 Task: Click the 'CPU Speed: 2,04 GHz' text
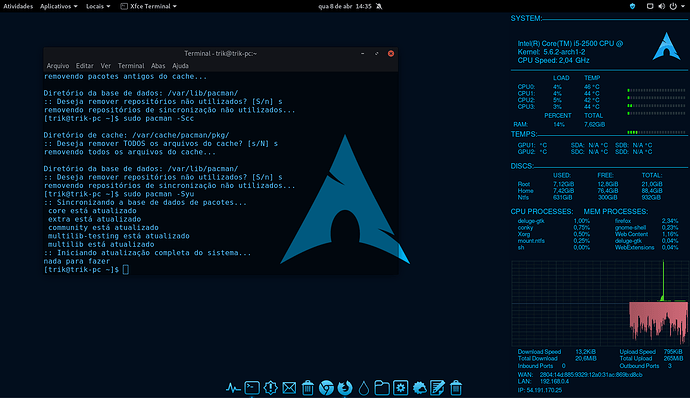(553, 60)
